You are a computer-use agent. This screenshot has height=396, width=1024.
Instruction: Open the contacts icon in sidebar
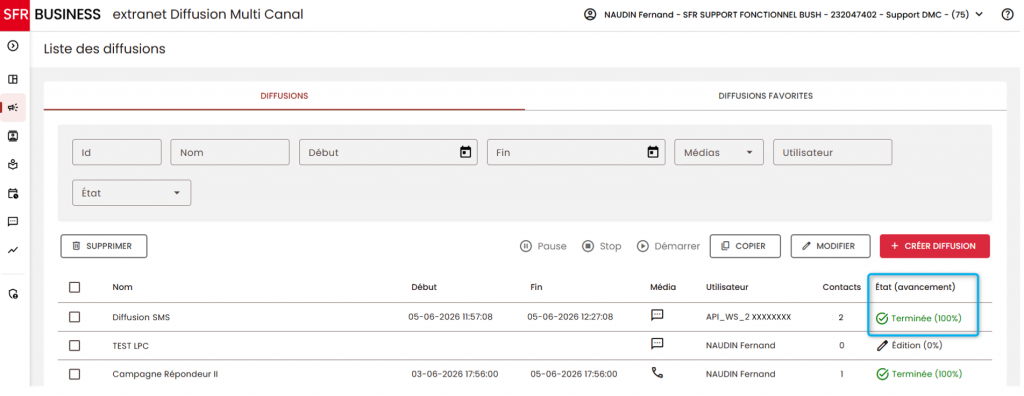12,136
